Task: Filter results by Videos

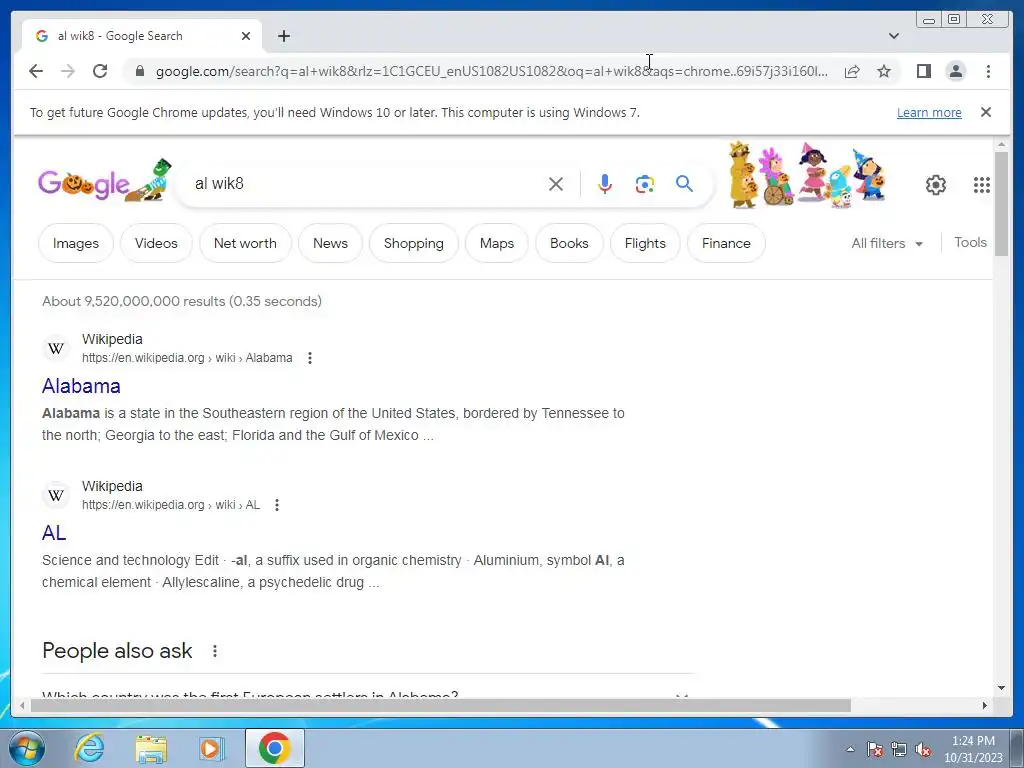Action: click(x=156, y=243)
